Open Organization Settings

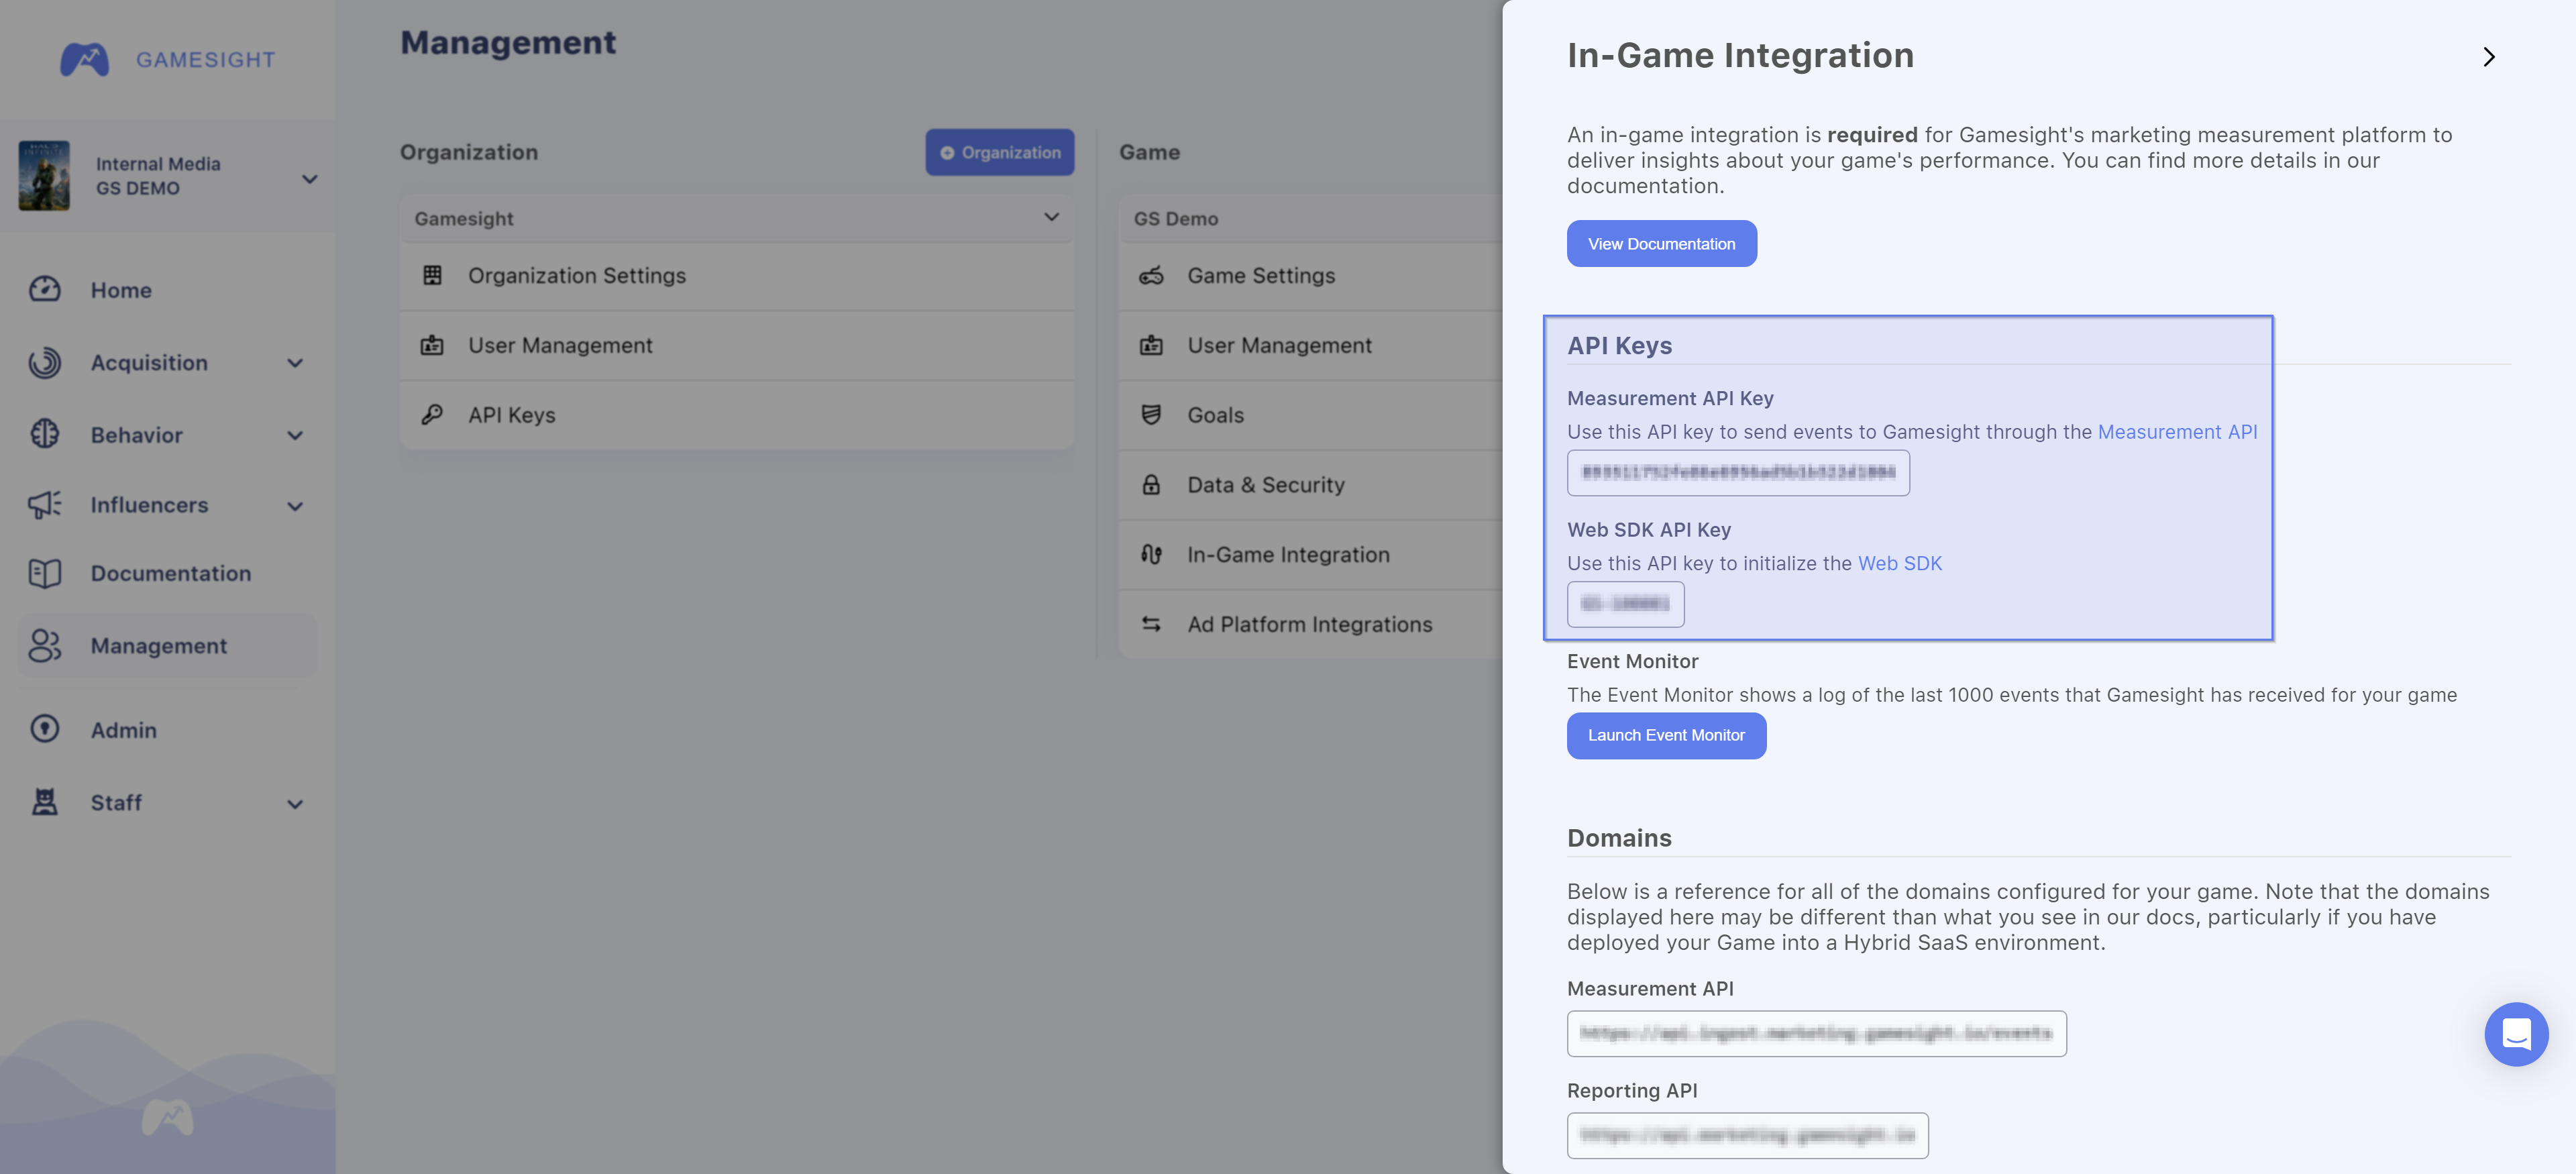(737, 275)
